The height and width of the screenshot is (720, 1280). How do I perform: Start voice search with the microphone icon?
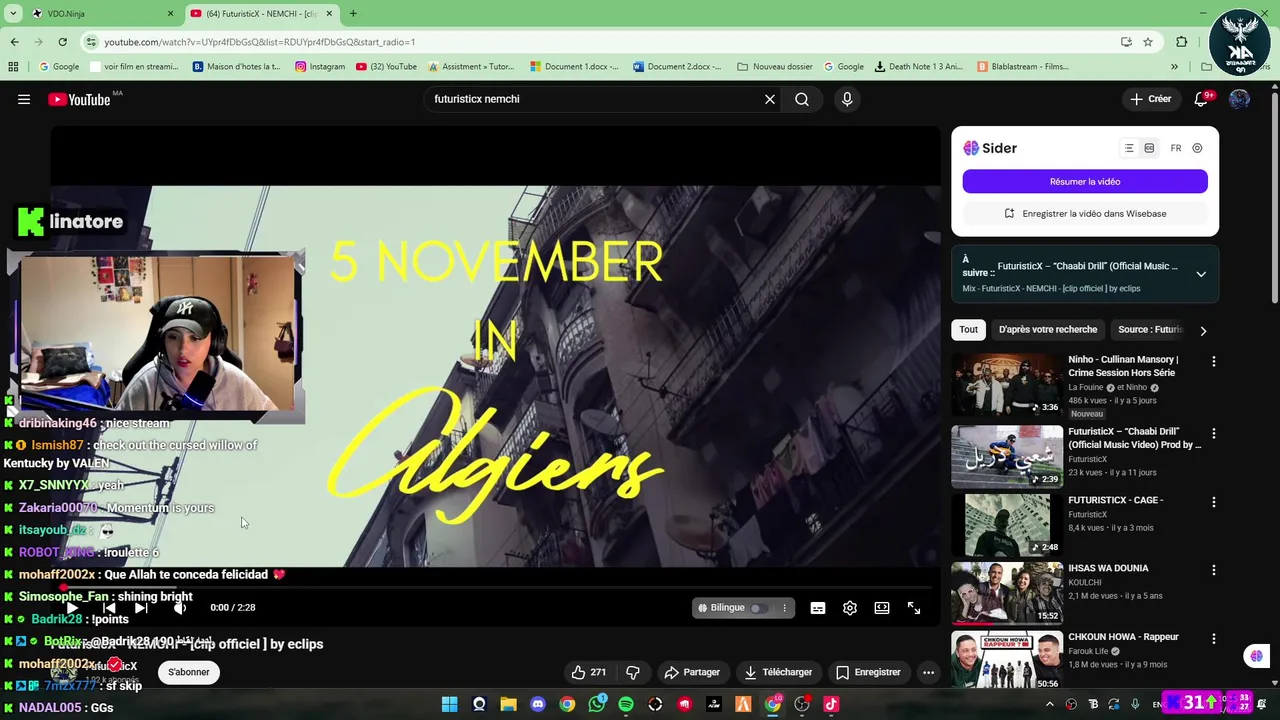coord(847,99)
